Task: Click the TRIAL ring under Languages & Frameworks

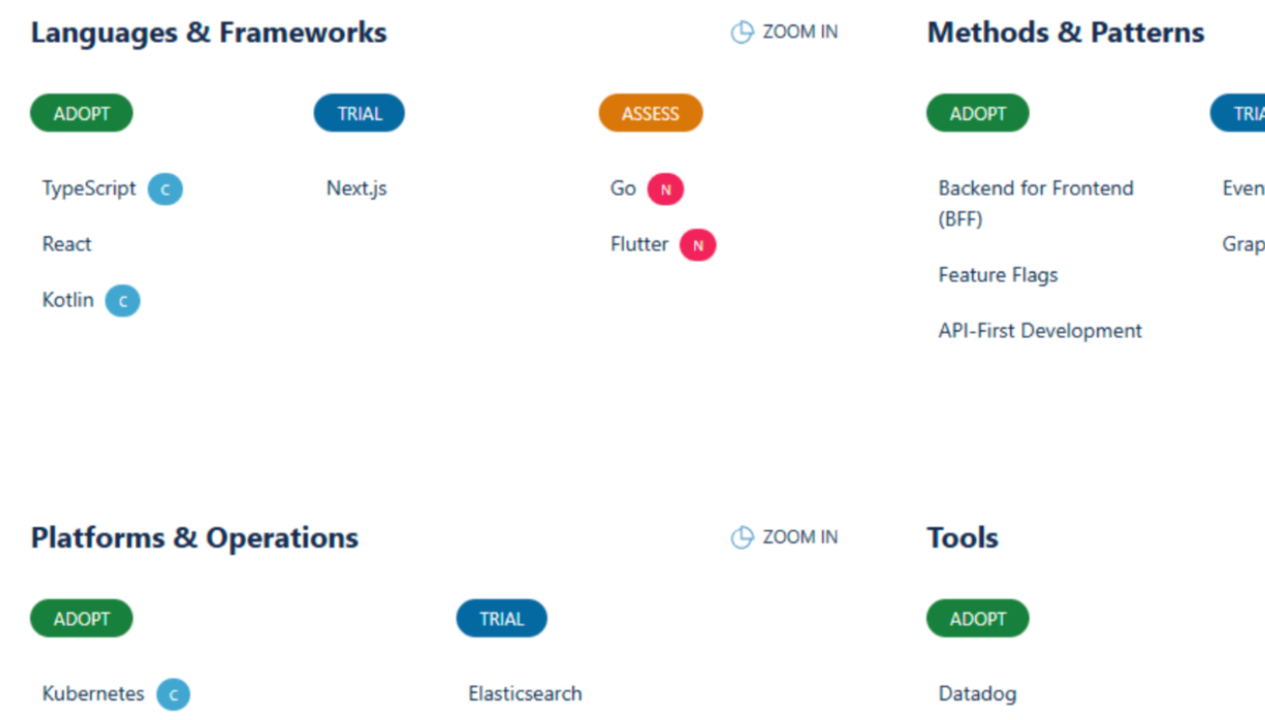Action: (359, 113)
